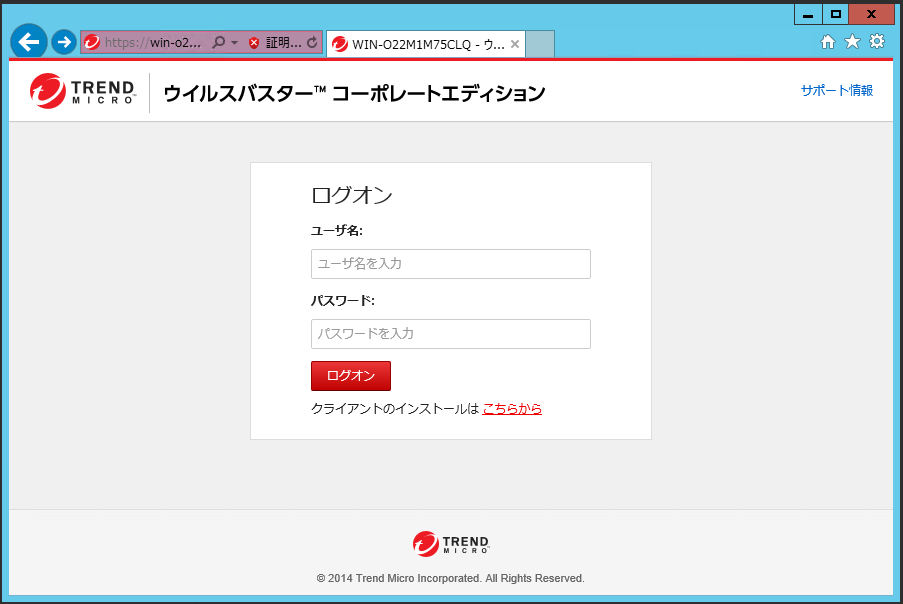This screenshot has height=604, width=903.
Task: Focus the パスワード input field
Action: pos(451,334)
